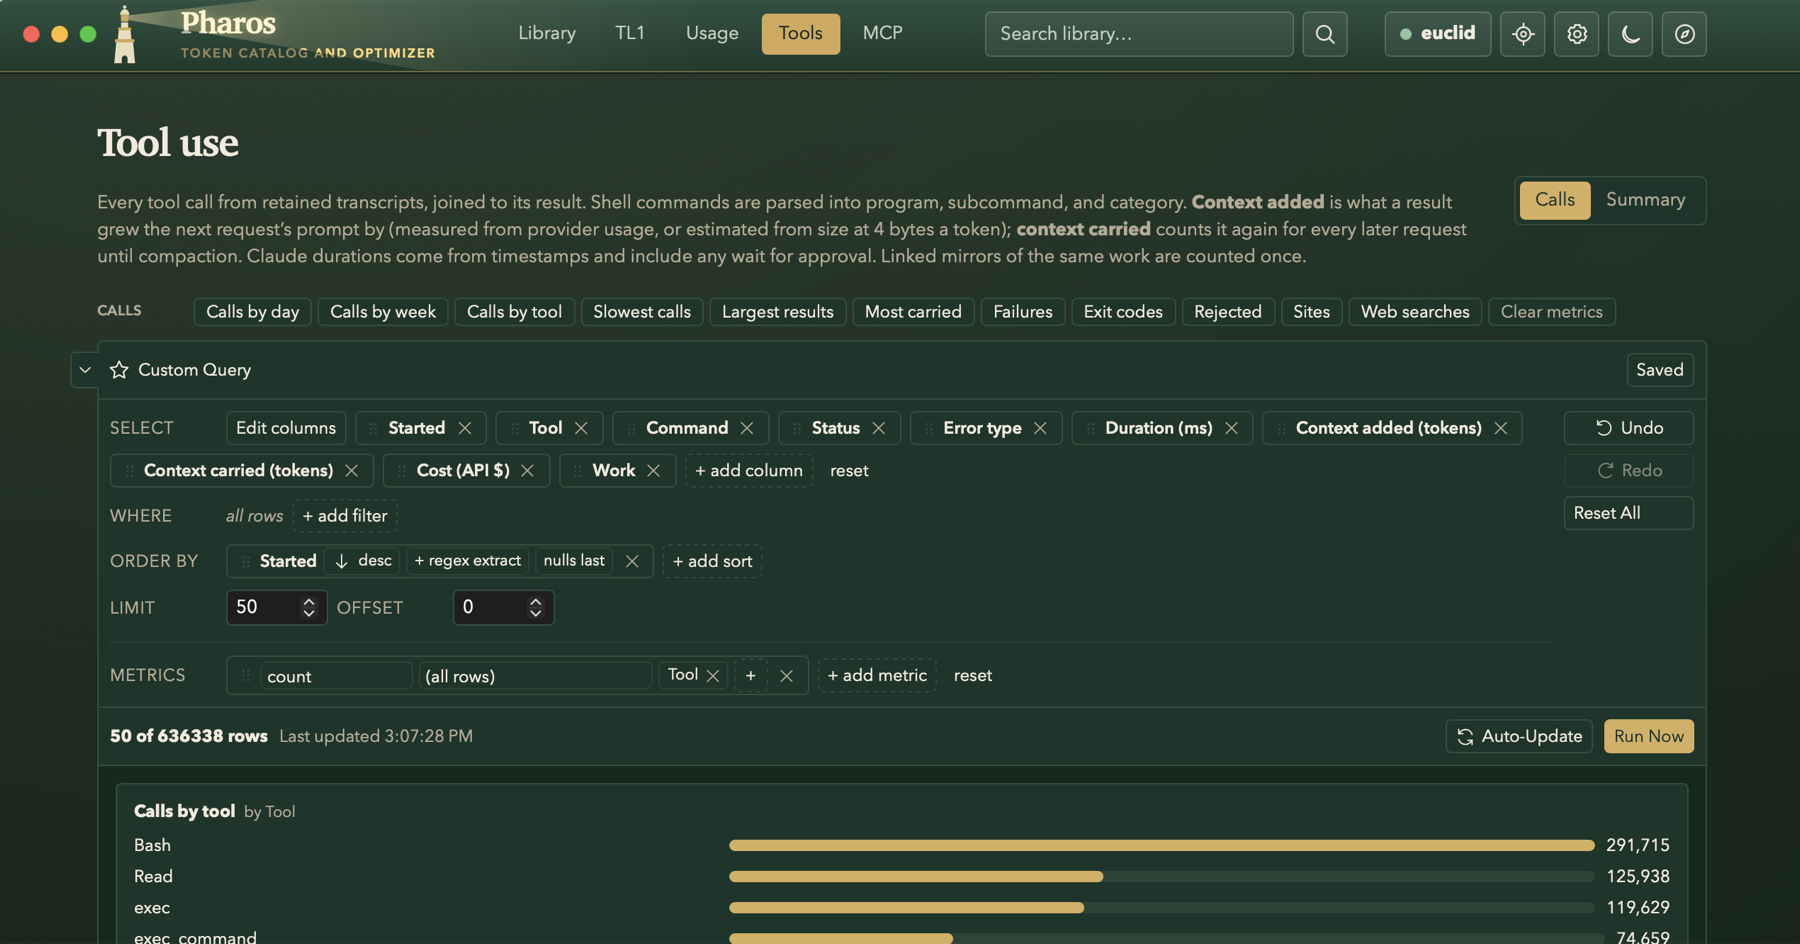Switch to the Summary view
Viewport: 1800px width, 944px height.
pyautogui.click(x=1645, y=200)
